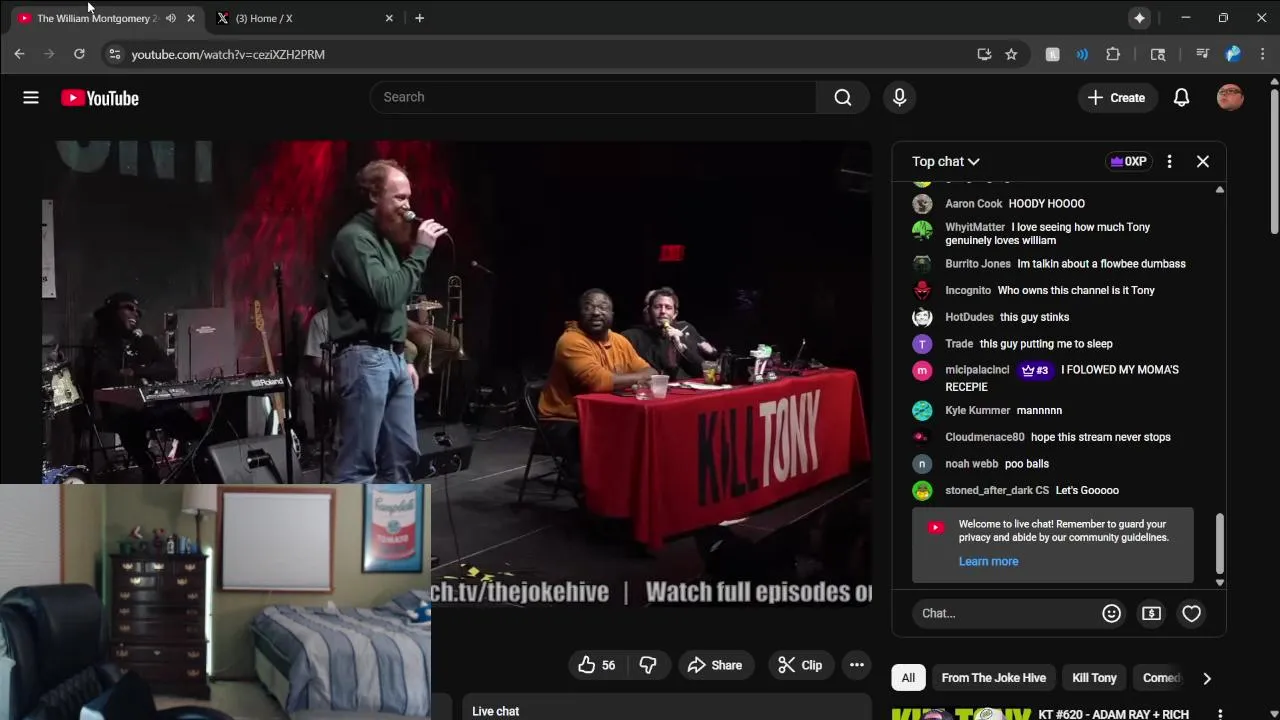Select the Live chat section heading
The width and height of the screenshot is (1280, 720).
click(495, 711)
